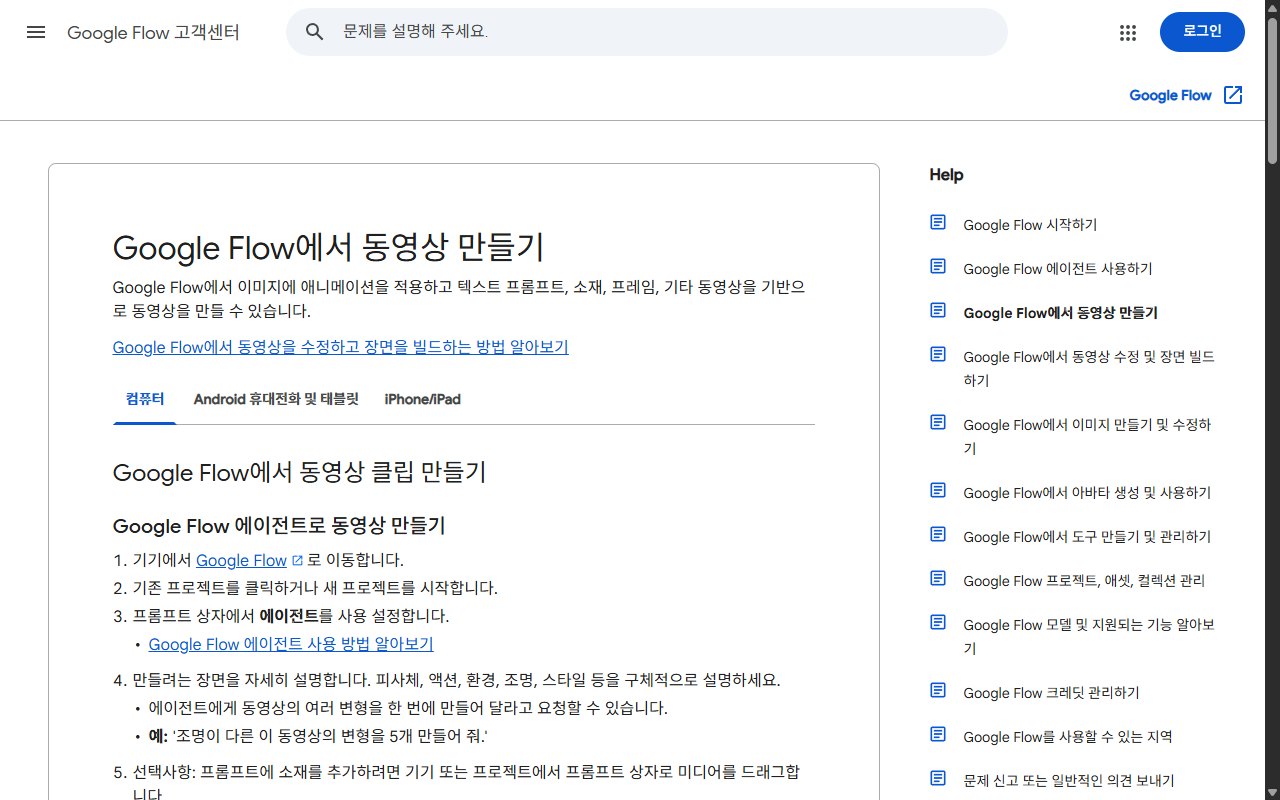Open sidebar article Google Flow에서 도구 만들기 및 관리하기
1280x800 pixels.
pyautogui.click(x=1087, y=537)
